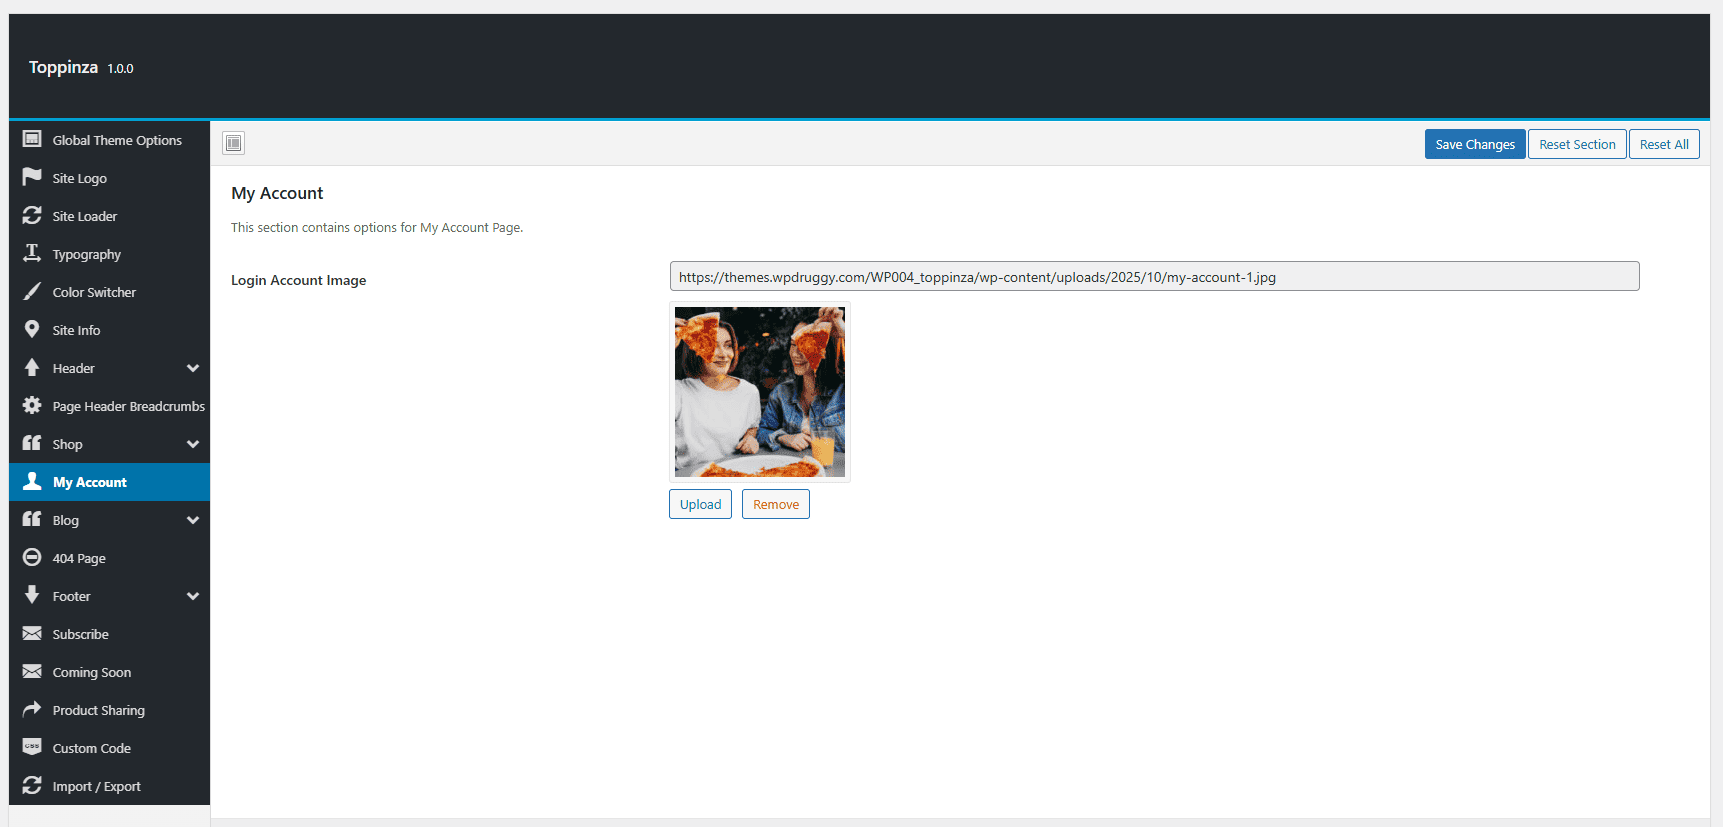Viewport: 1723px width, 827px height.
Task: Open the Coming Soon section
Action: pyautogui.click(x=109, y=672)
